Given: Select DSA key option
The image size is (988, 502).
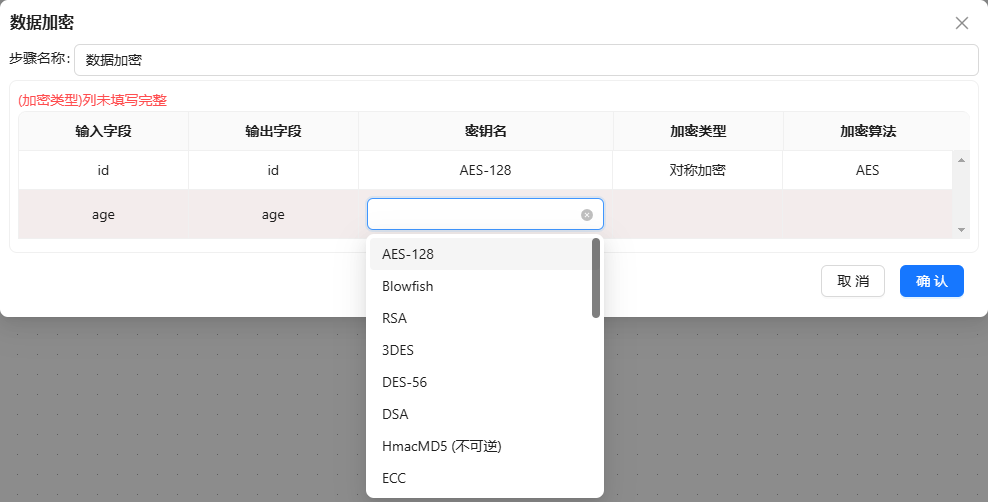Looking at the screenshot, I should [395, 414].
